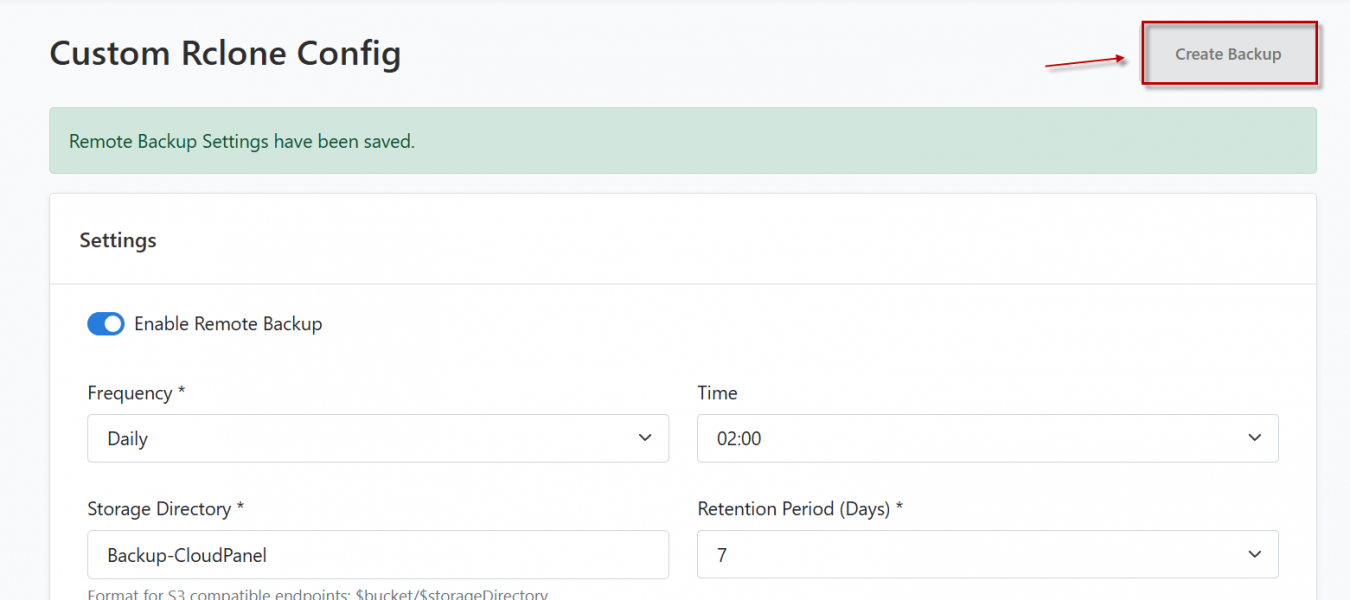Click the Custom Rclone Config page heading
This screenshot has width=1350, height=600.
coord(225,53)
